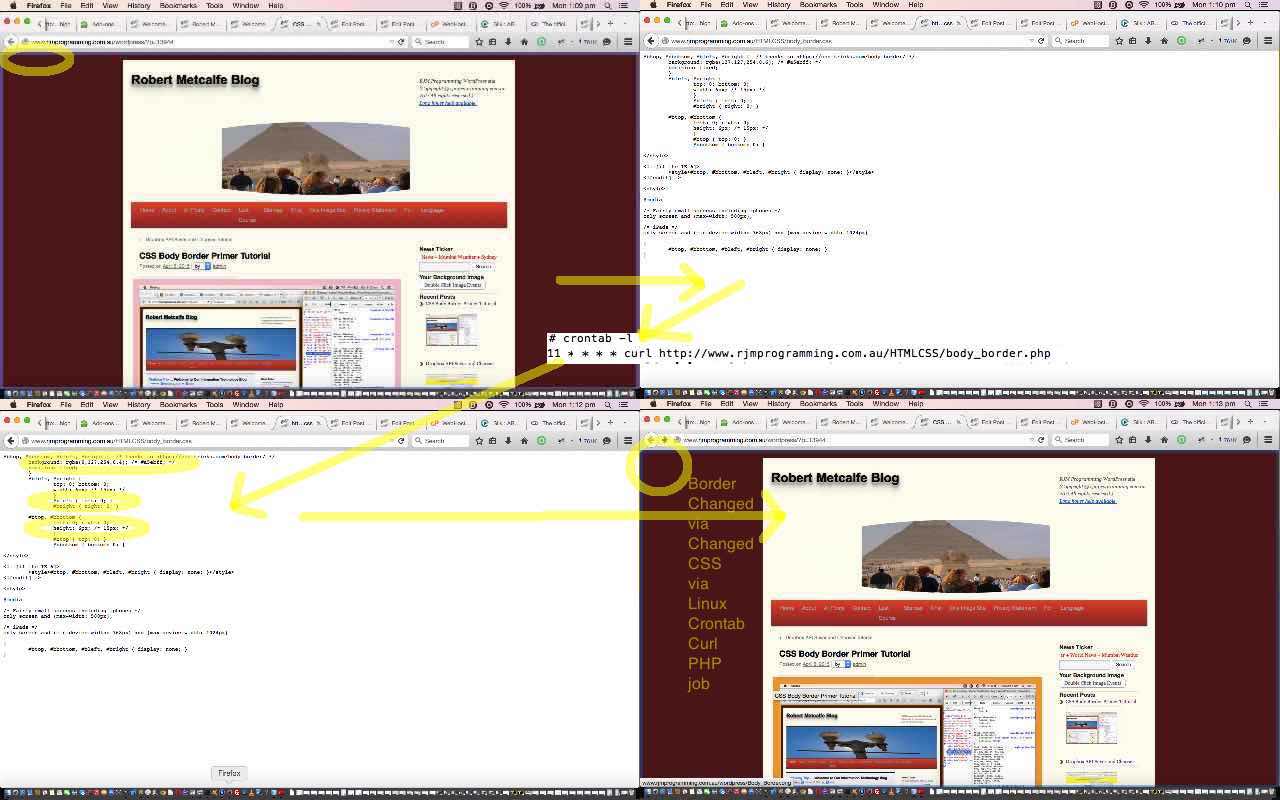
Task: Expand URL bar history dropdown in top-left window
Action: click(391, 42)
